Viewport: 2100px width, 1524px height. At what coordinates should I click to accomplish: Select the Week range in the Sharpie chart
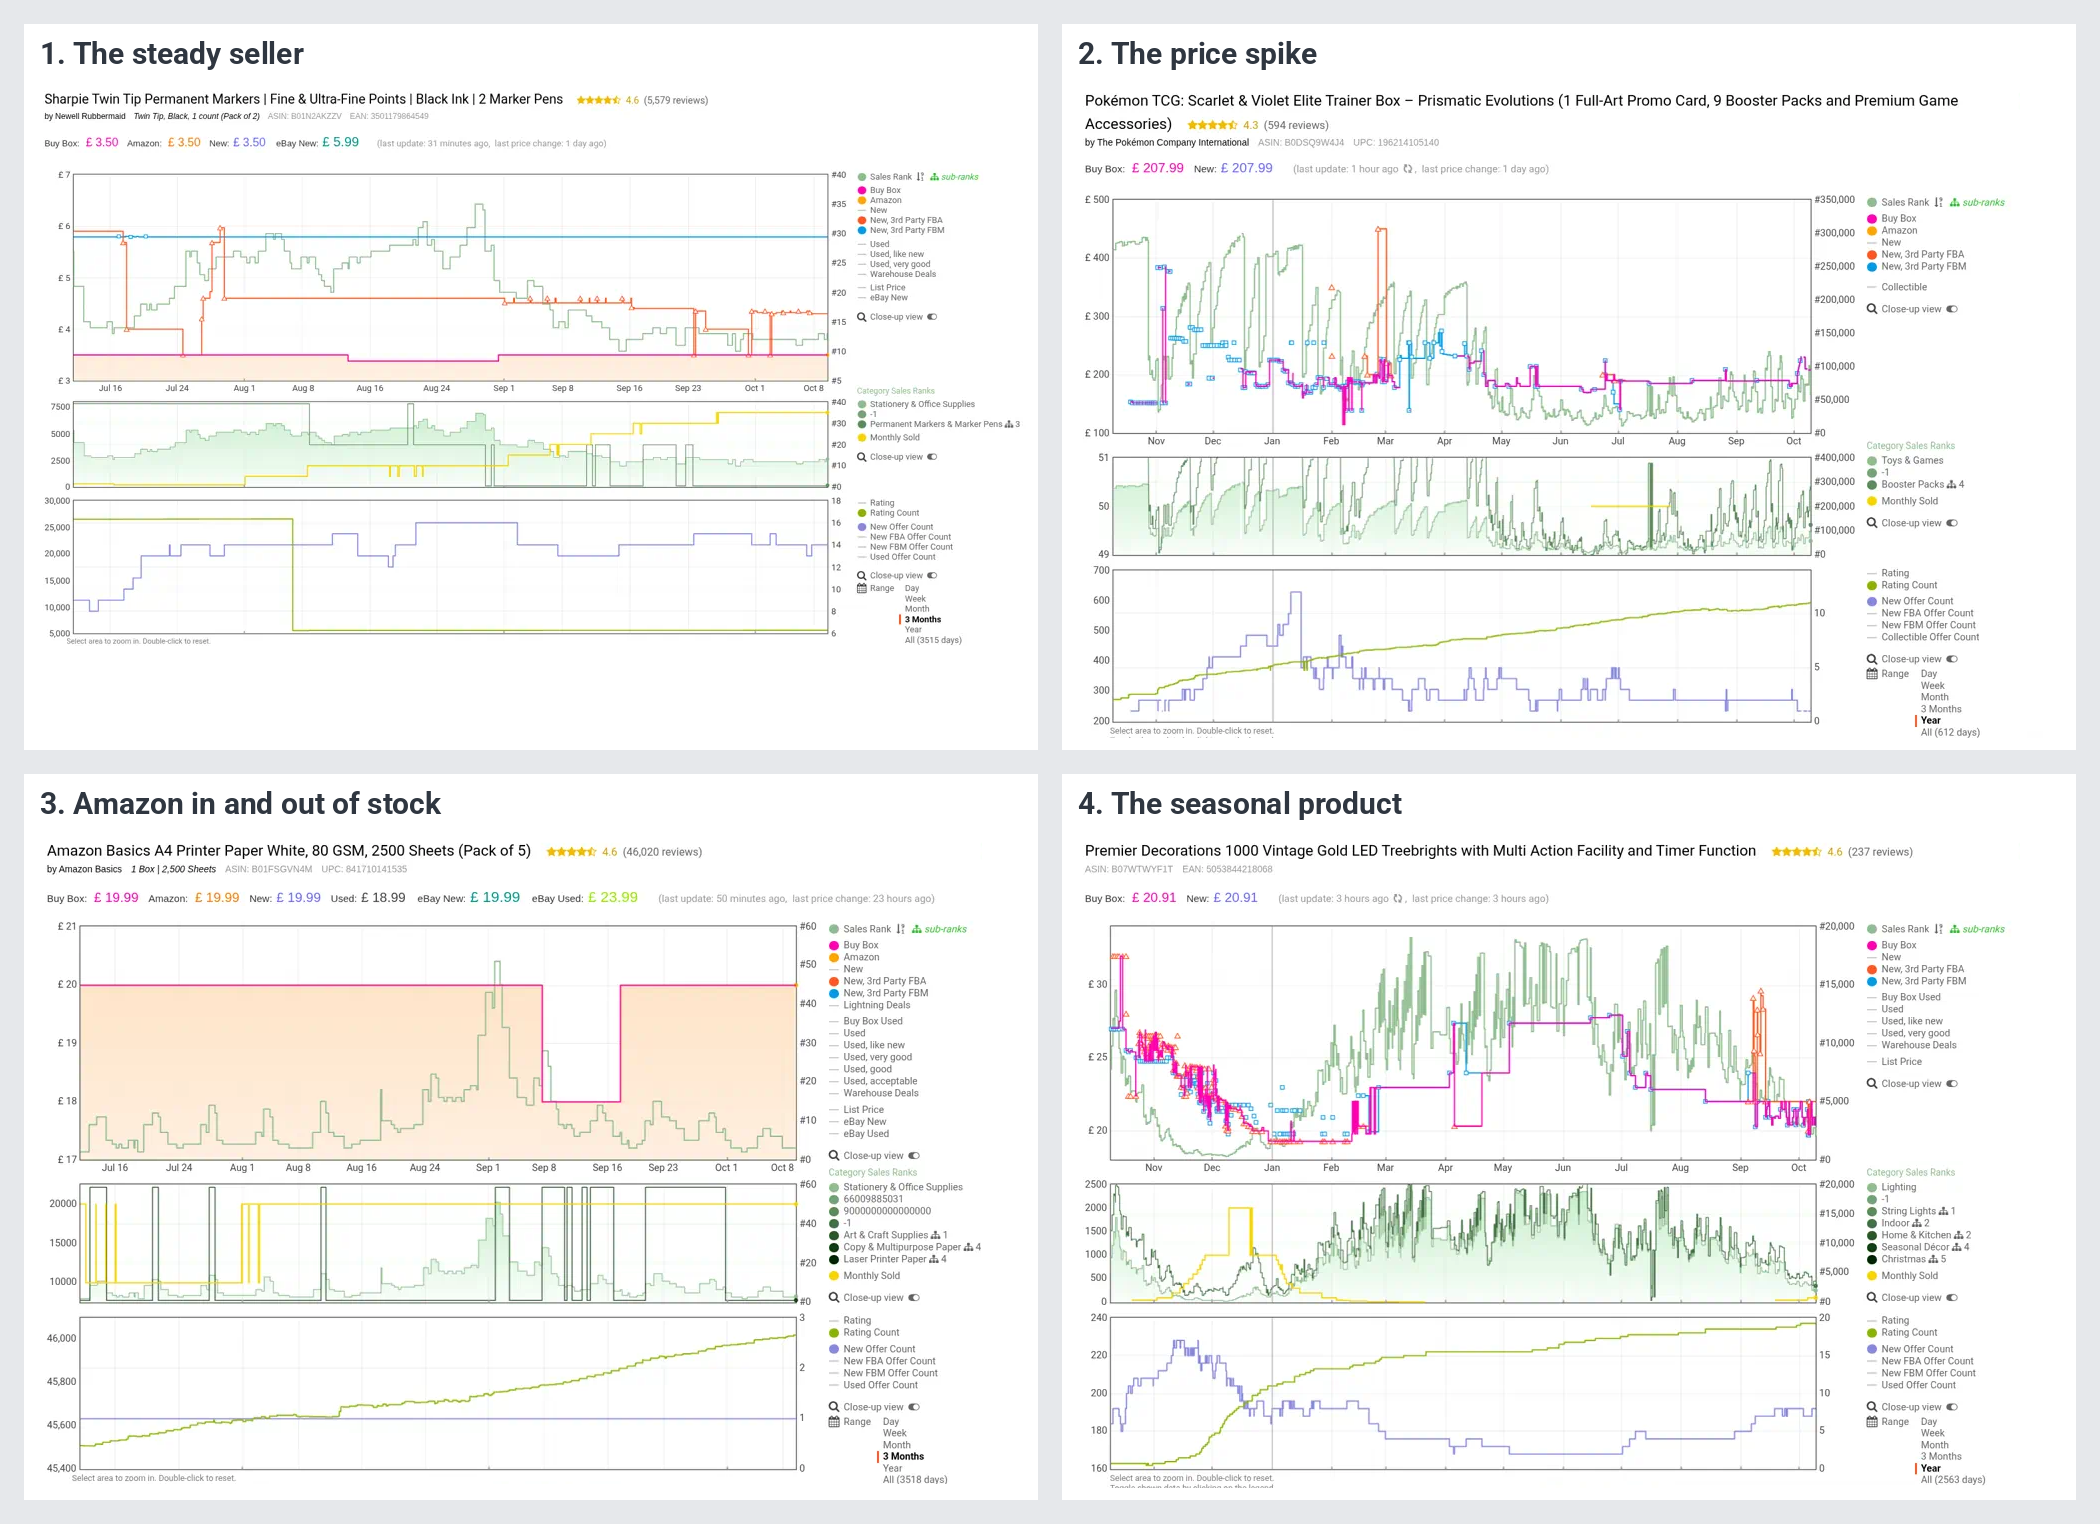pos(915,599)
